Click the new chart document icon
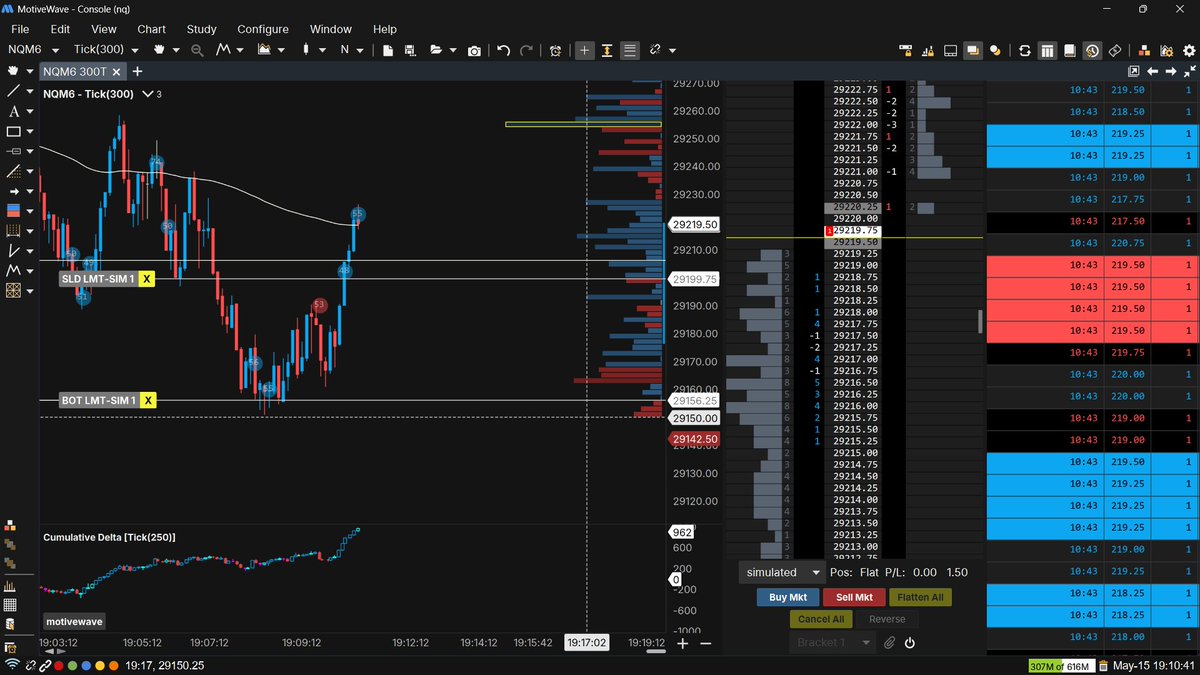Screen dimensions: 1200x675 tap(387, 50)
